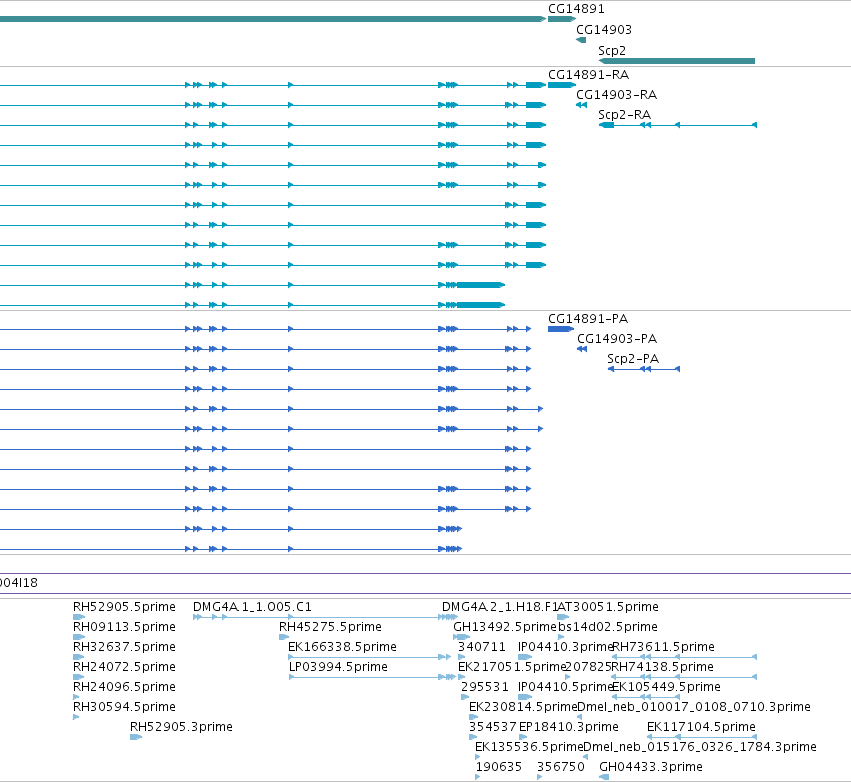Click the CG14891 gene label
851x782 pixels.
(576, 9)
